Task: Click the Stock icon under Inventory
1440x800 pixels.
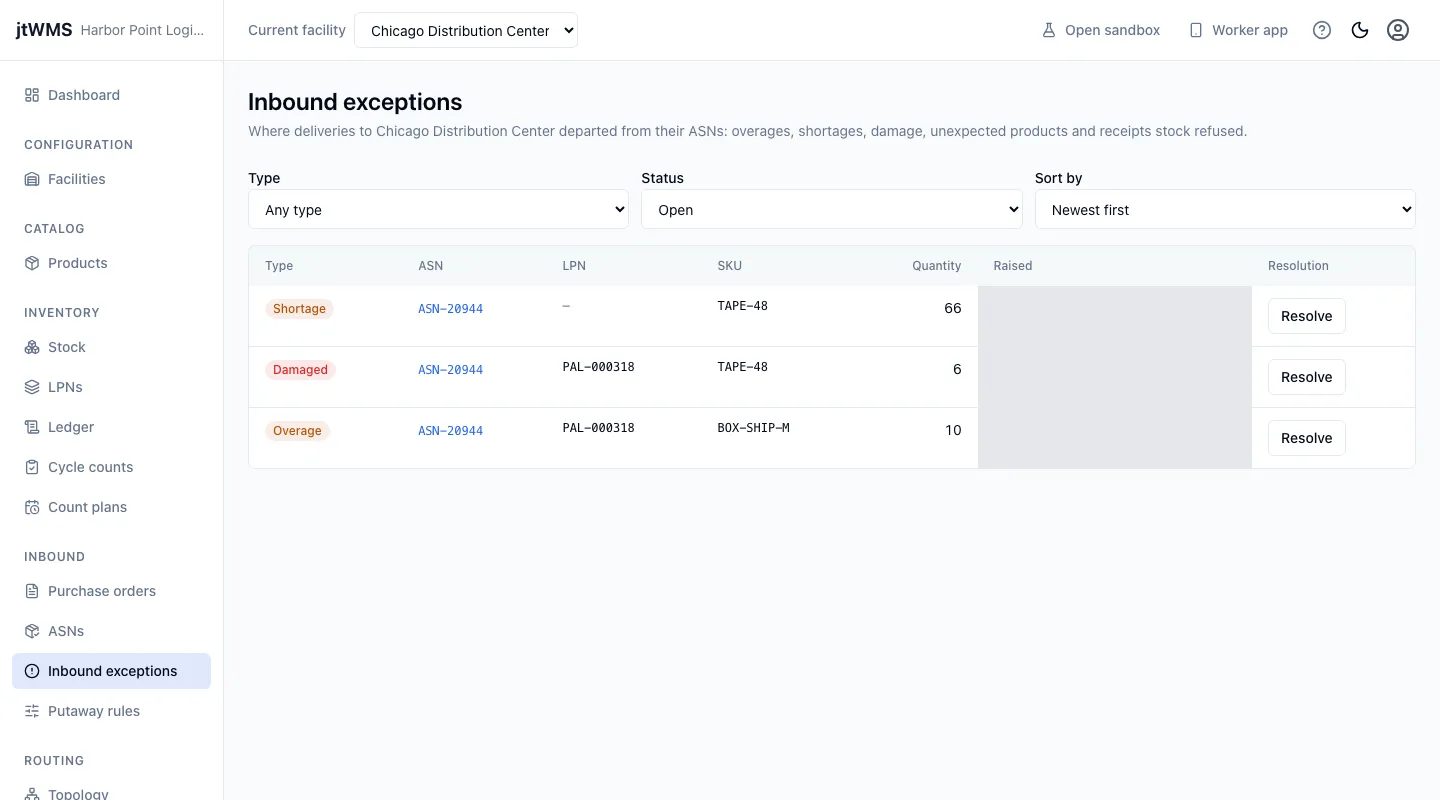Action: click(x=32, y=347)
